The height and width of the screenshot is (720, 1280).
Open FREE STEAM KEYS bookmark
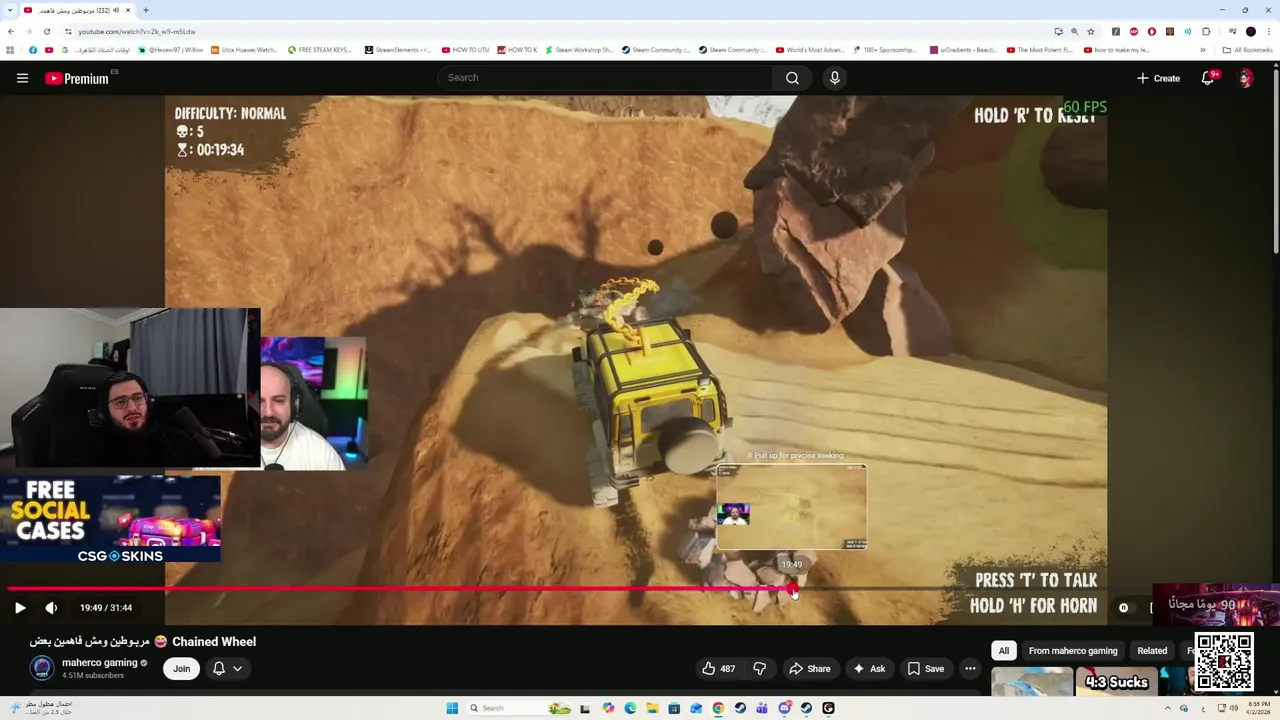pos(320,49)
